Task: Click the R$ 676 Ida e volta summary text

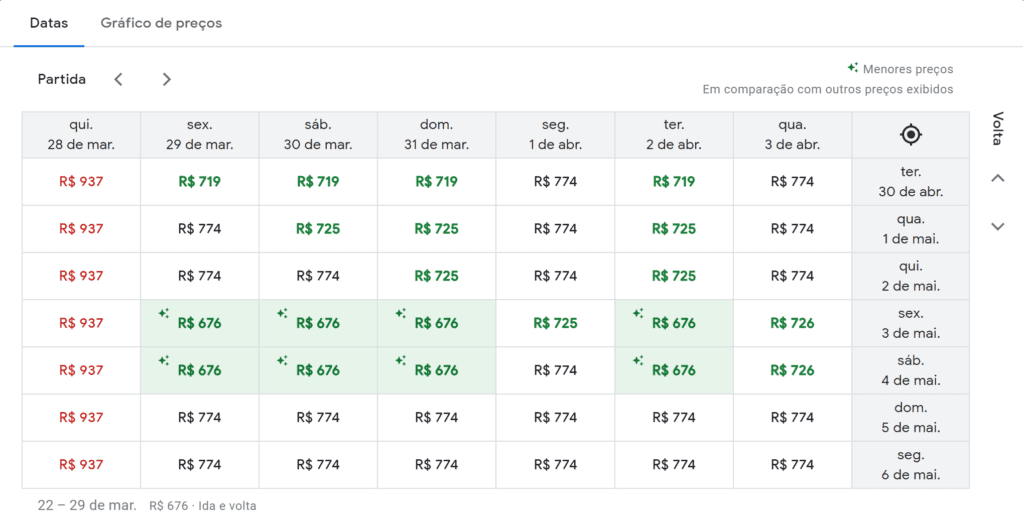Action: click(202, 506)
